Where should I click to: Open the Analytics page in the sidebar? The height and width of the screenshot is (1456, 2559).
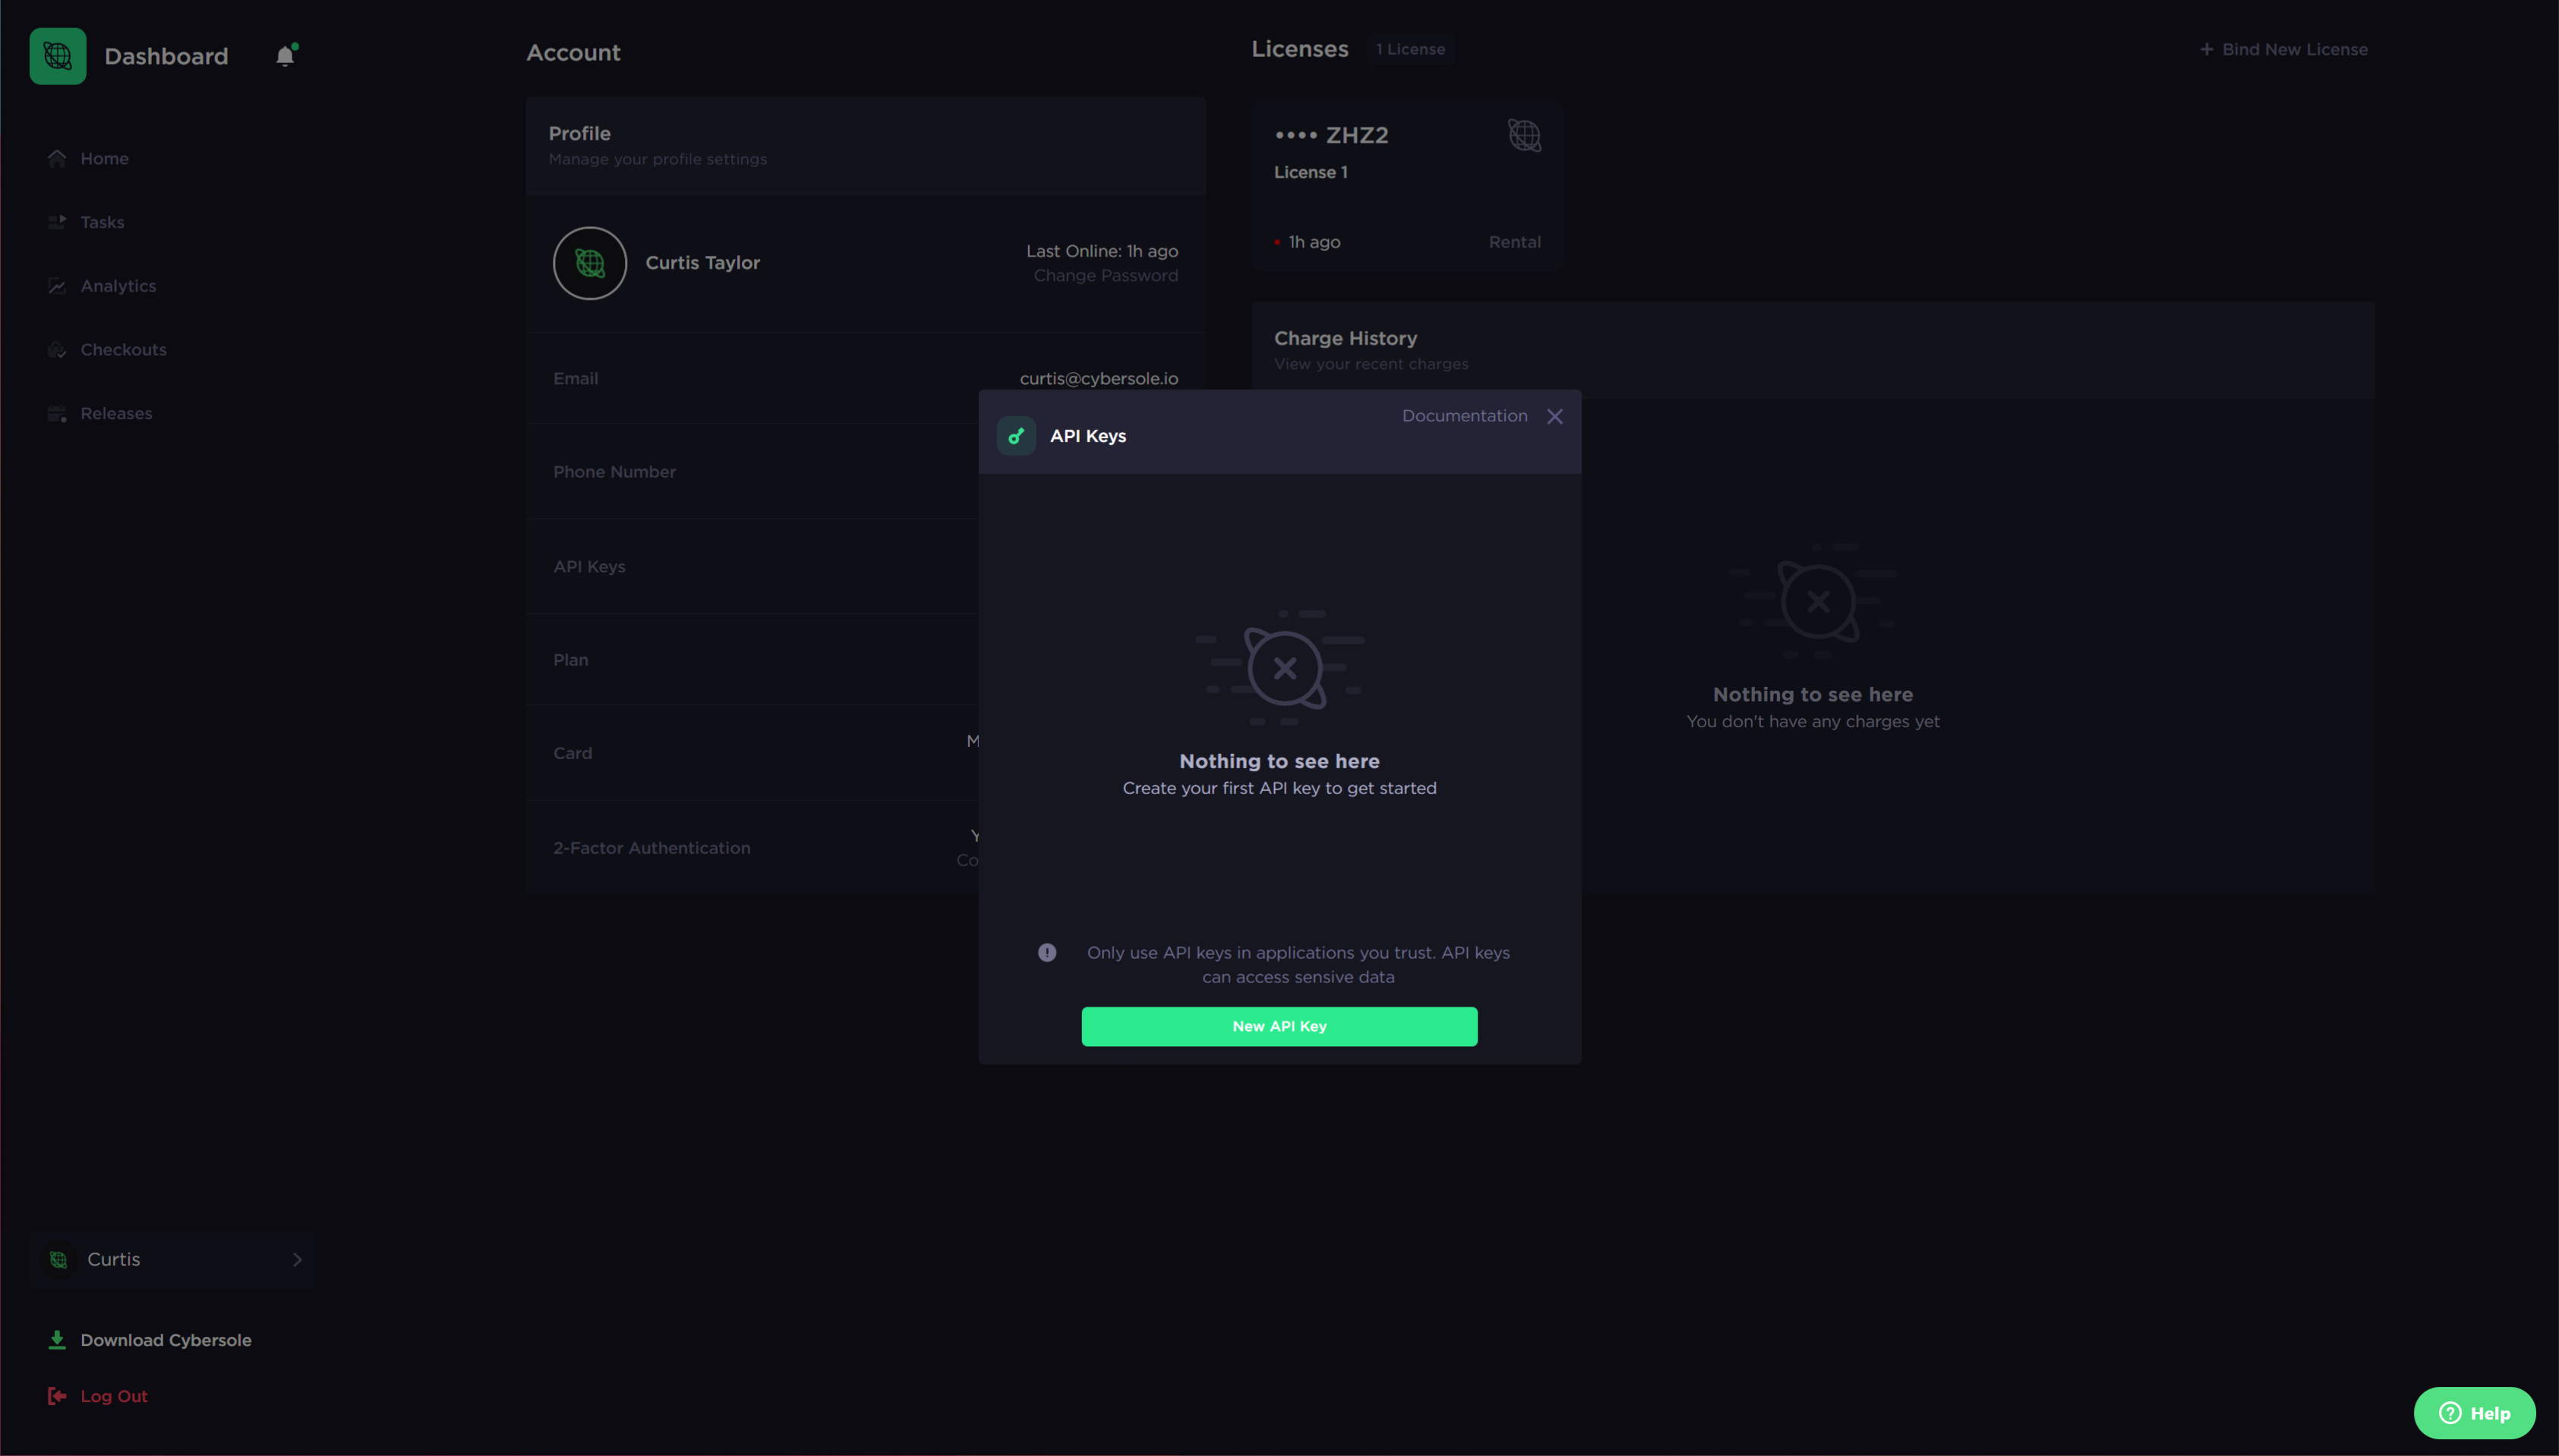tap(118, 286)
